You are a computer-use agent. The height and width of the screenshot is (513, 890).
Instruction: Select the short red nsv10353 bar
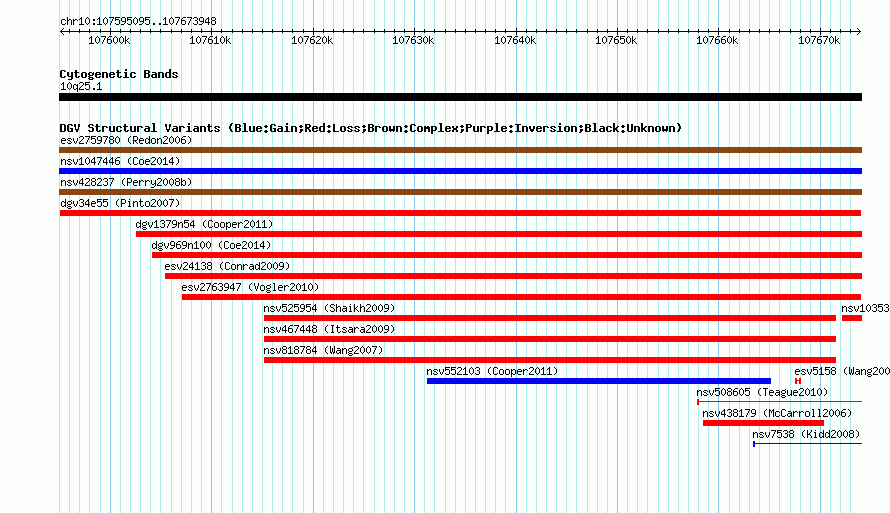[852, 318]
